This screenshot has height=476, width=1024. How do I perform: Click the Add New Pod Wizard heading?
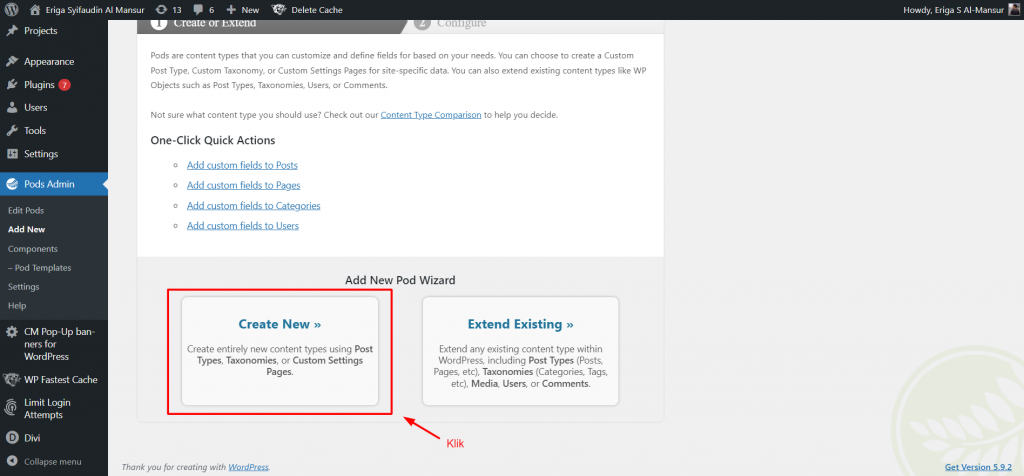coord(400,280)
